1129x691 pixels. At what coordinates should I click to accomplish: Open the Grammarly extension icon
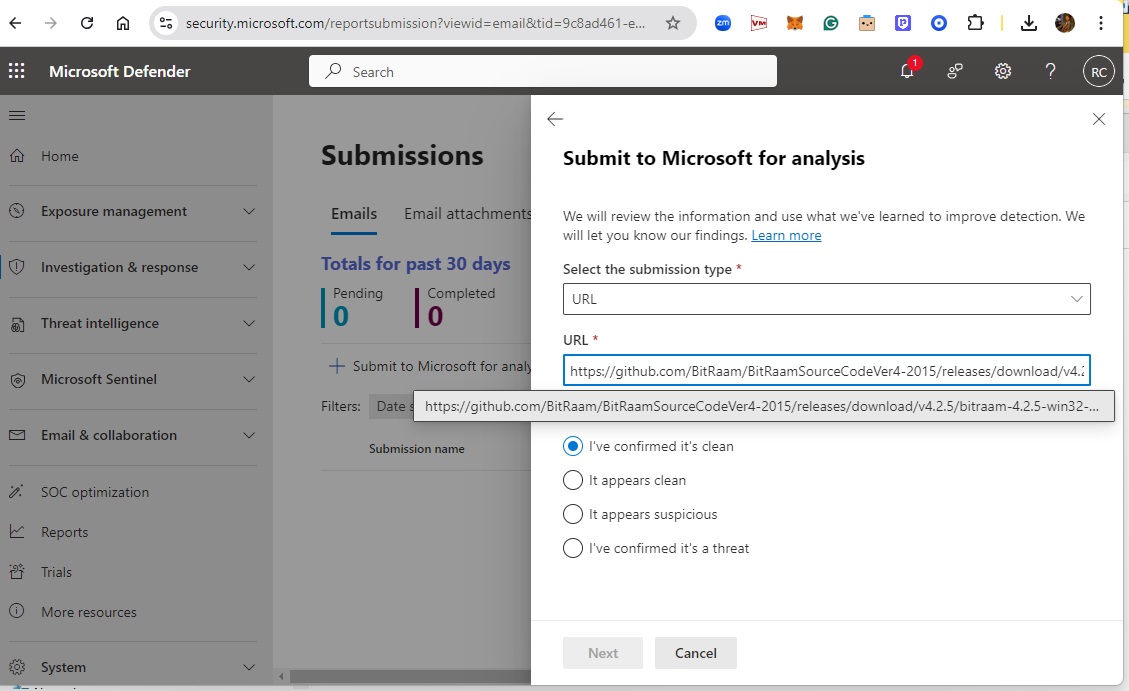830,23
